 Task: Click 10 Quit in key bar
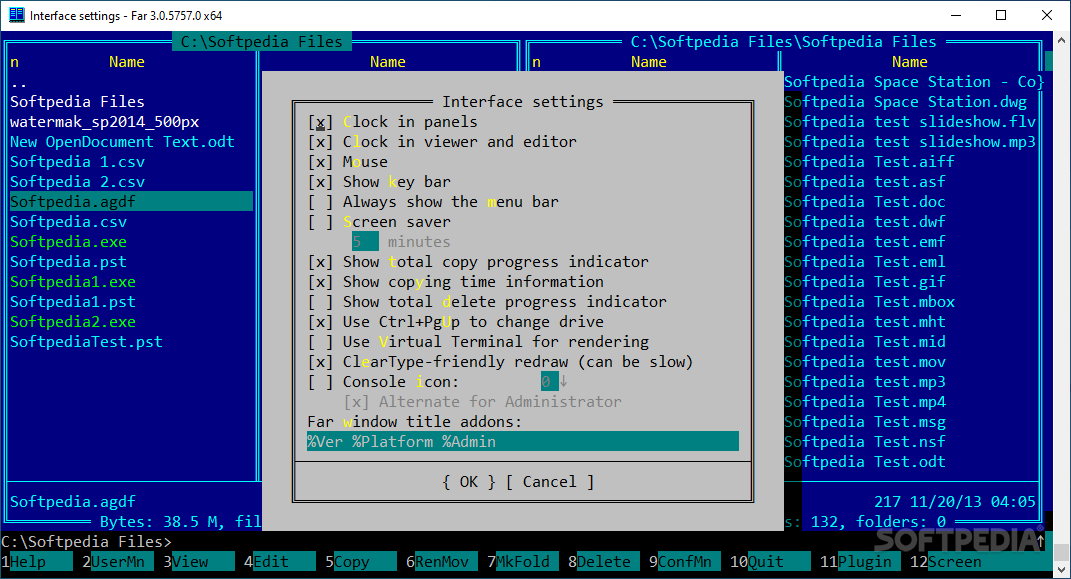(x=770, y=562)
